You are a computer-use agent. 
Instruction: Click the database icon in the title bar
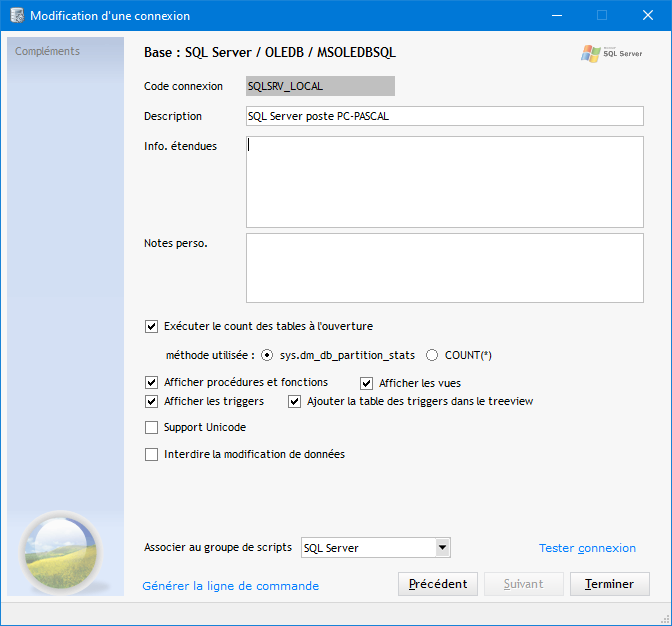tap(17, 15)
